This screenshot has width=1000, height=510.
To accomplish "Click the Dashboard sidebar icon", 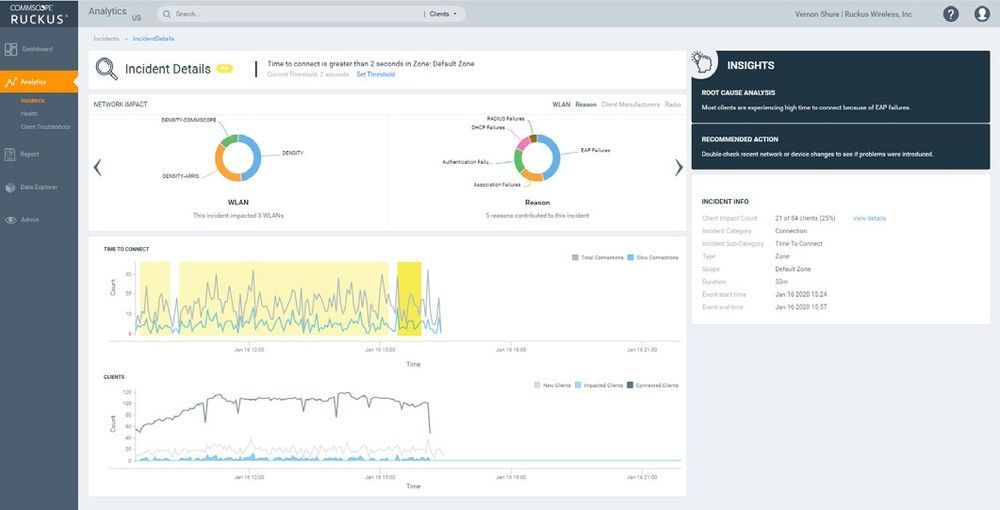I will pyautogui.click(x=11, y=49).
